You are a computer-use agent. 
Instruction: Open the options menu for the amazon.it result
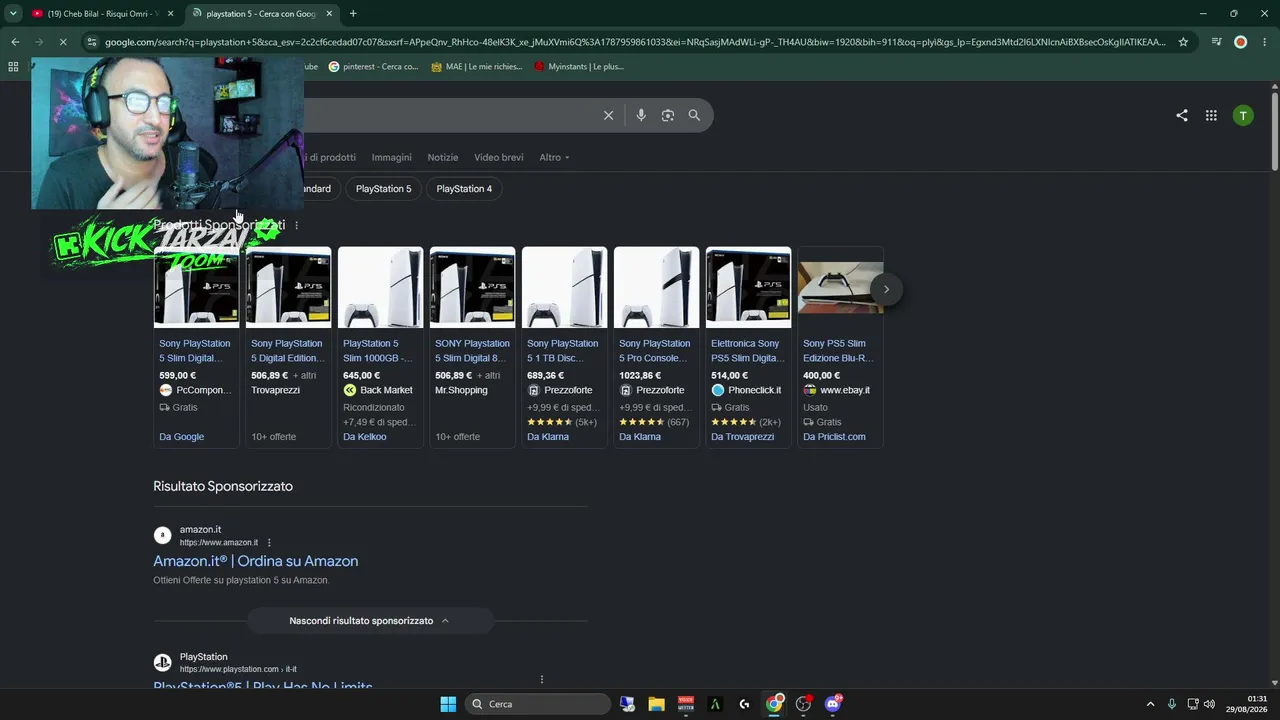click(x=269, y=542)
